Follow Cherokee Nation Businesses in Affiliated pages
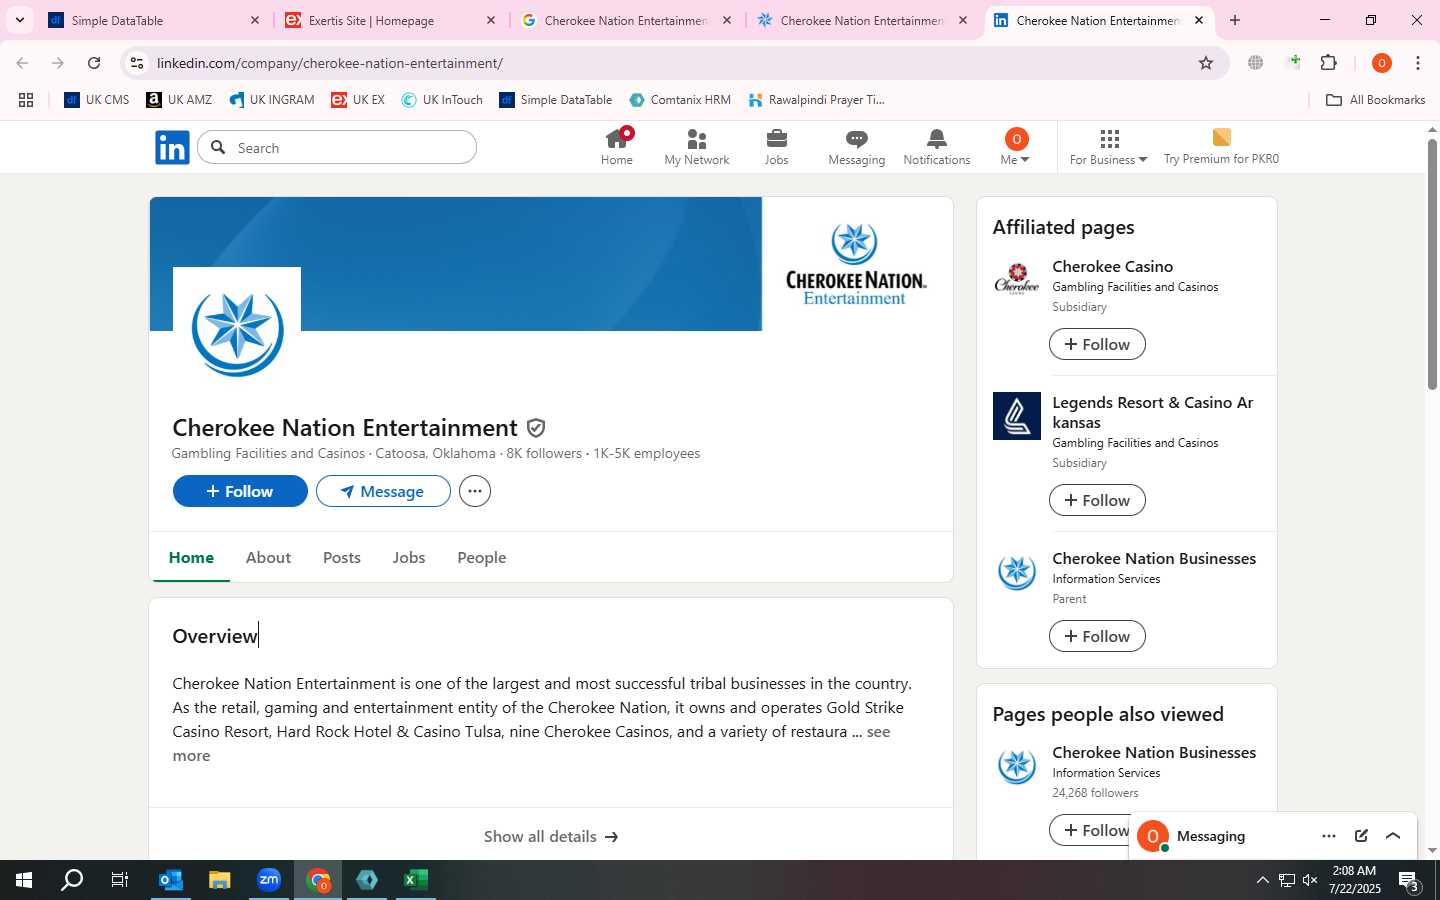The image size is (1440, 900). click(1097, 636)
